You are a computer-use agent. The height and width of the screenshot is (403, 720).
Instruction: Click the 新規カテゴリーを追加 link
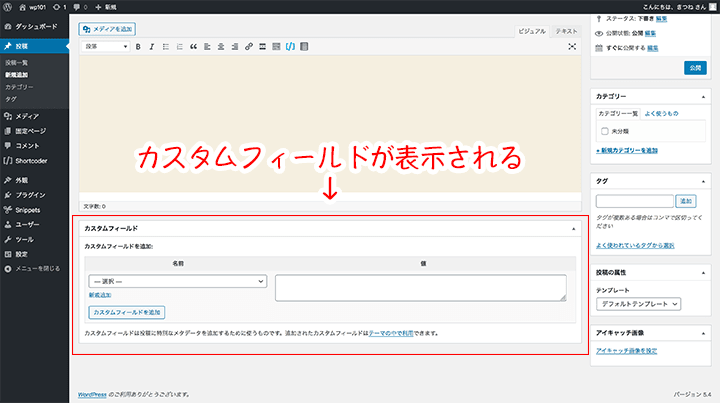[627, 151]
